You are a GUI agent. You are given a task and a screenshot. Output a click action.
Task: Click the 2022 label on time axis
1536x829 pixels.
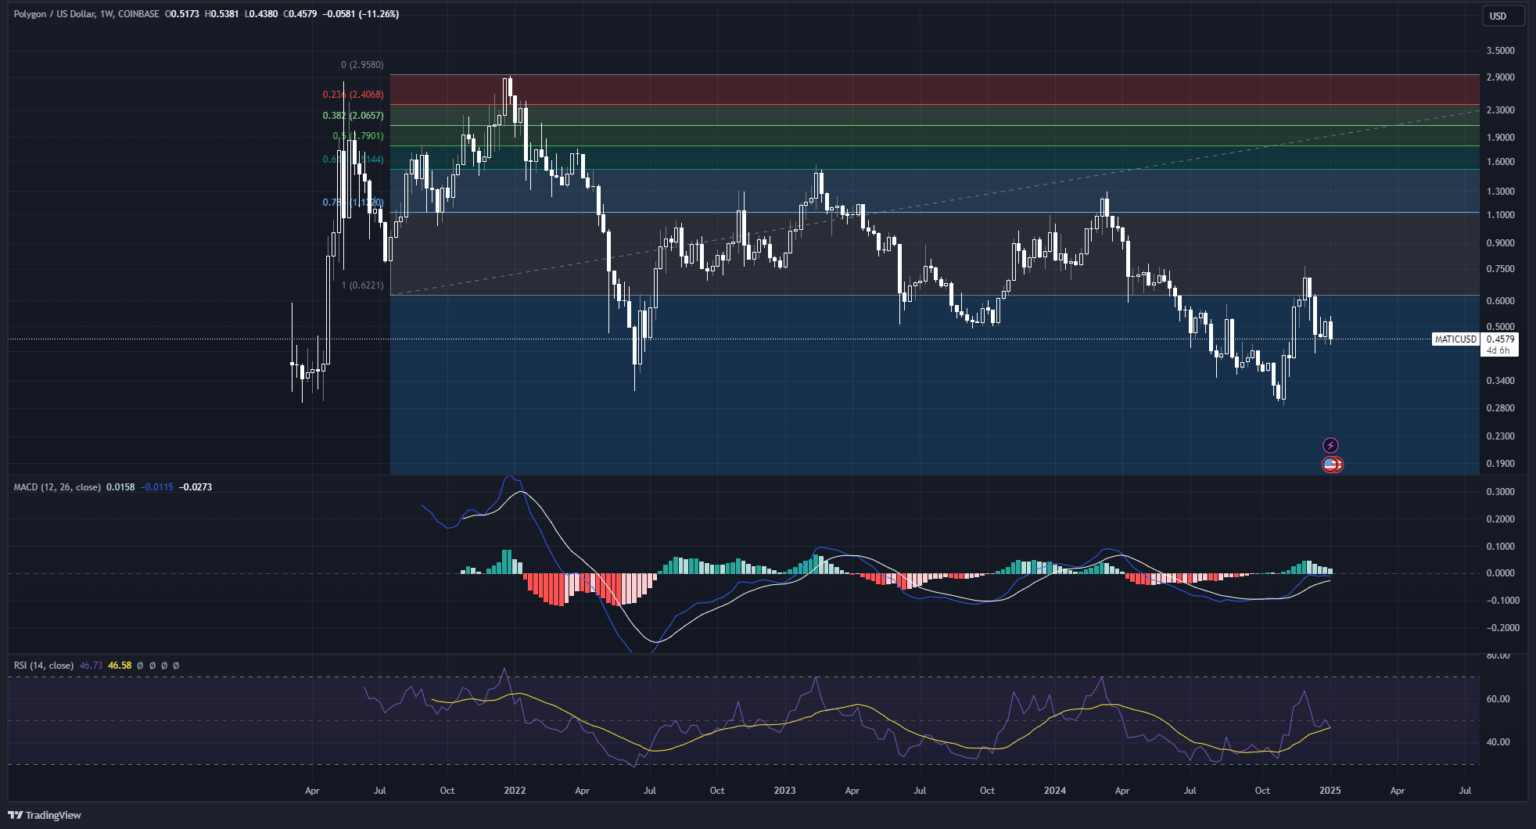click(x=515, y=790)
